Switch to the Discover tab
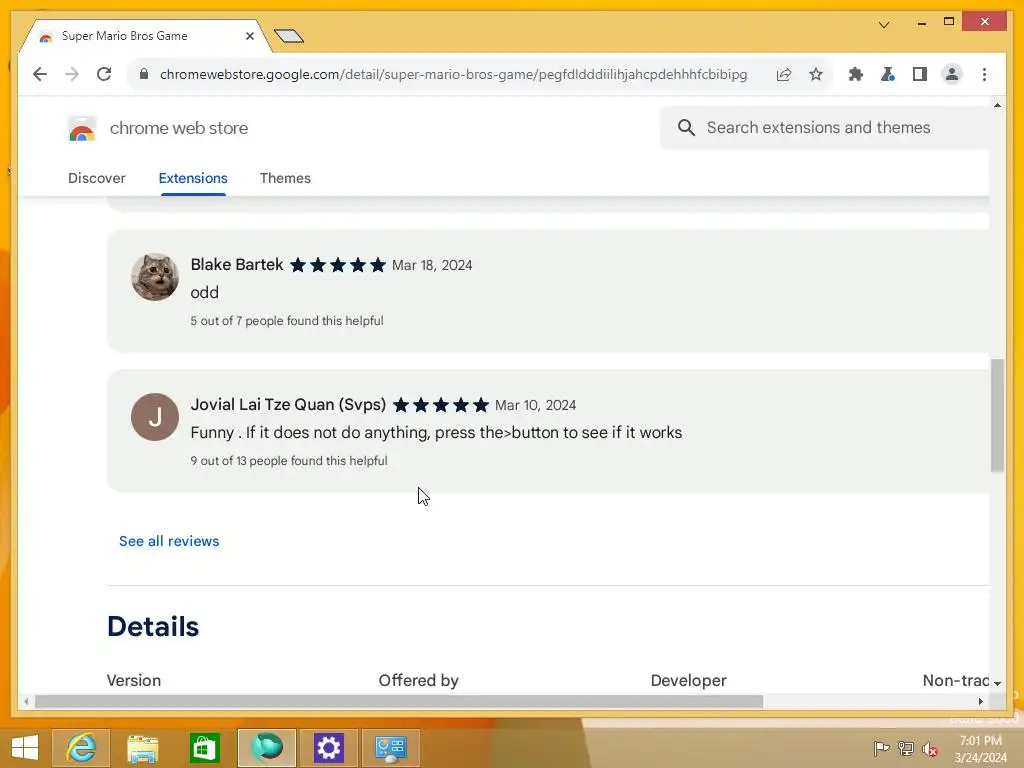The height and width of the screenshot is (768, 1024). 97,178
